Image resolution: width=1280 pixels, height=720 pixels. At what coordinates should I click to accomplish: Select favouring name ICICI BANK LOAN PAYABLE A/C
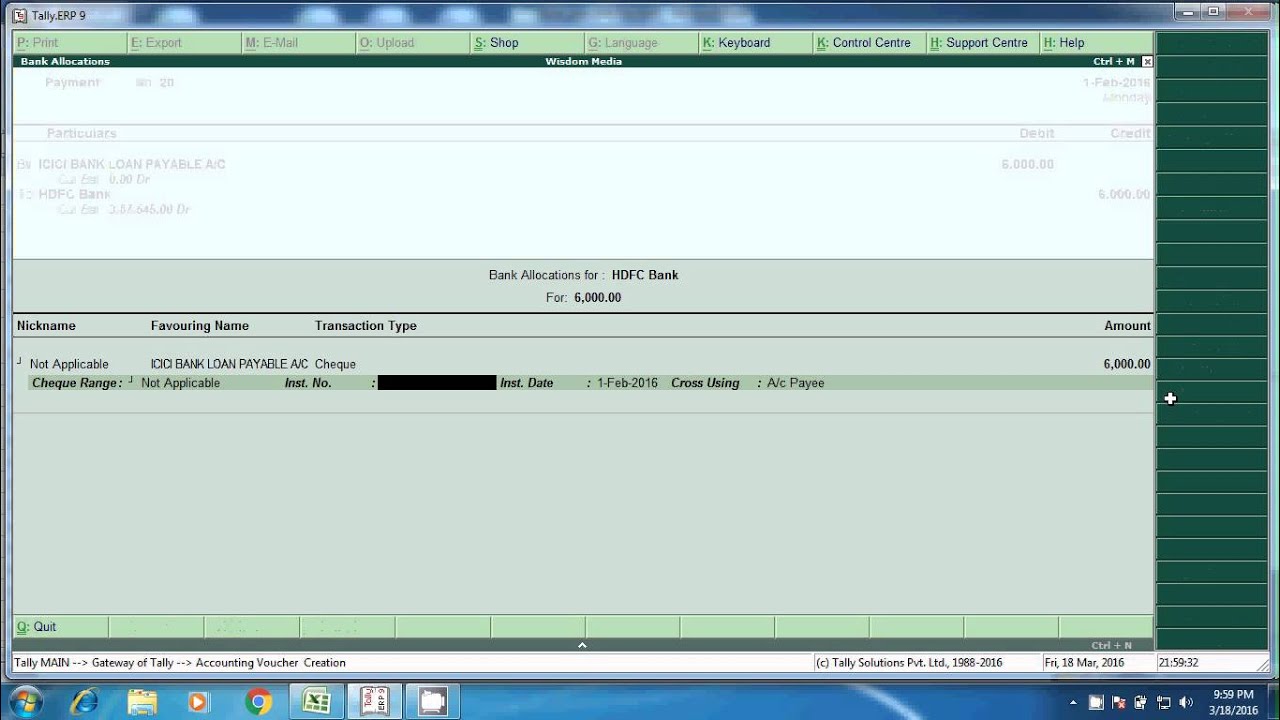(x=229, y=364)
